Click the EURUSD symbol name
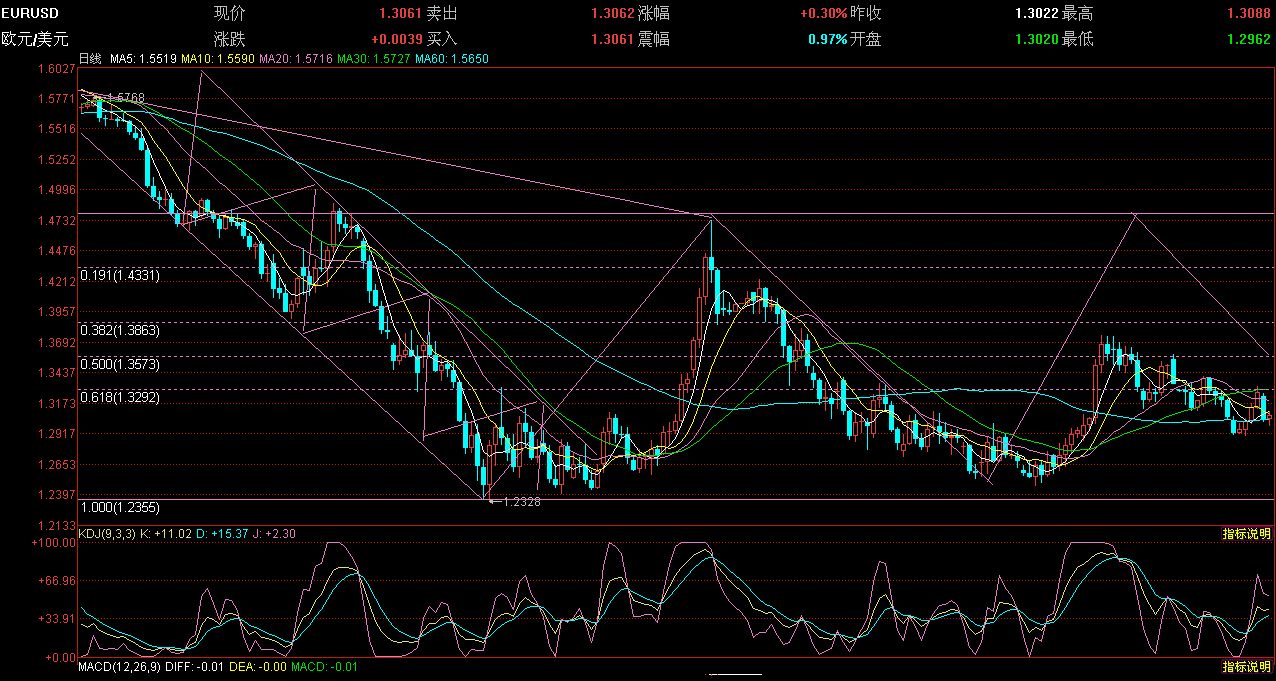 30,13
